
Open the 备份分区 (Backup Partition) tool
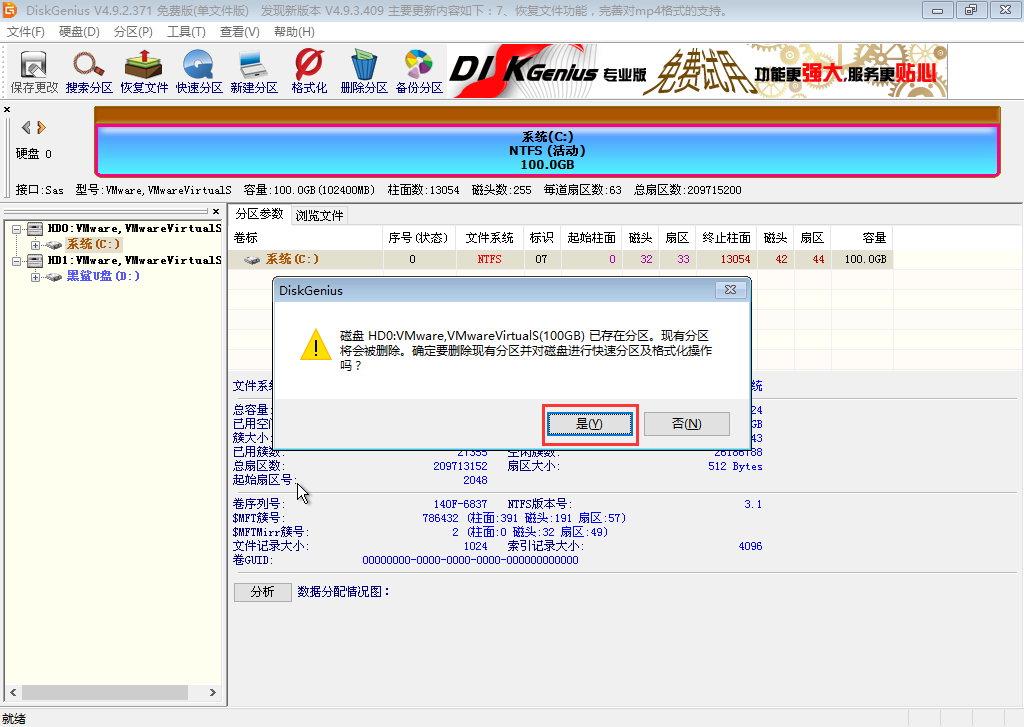(x=419, y=70)
